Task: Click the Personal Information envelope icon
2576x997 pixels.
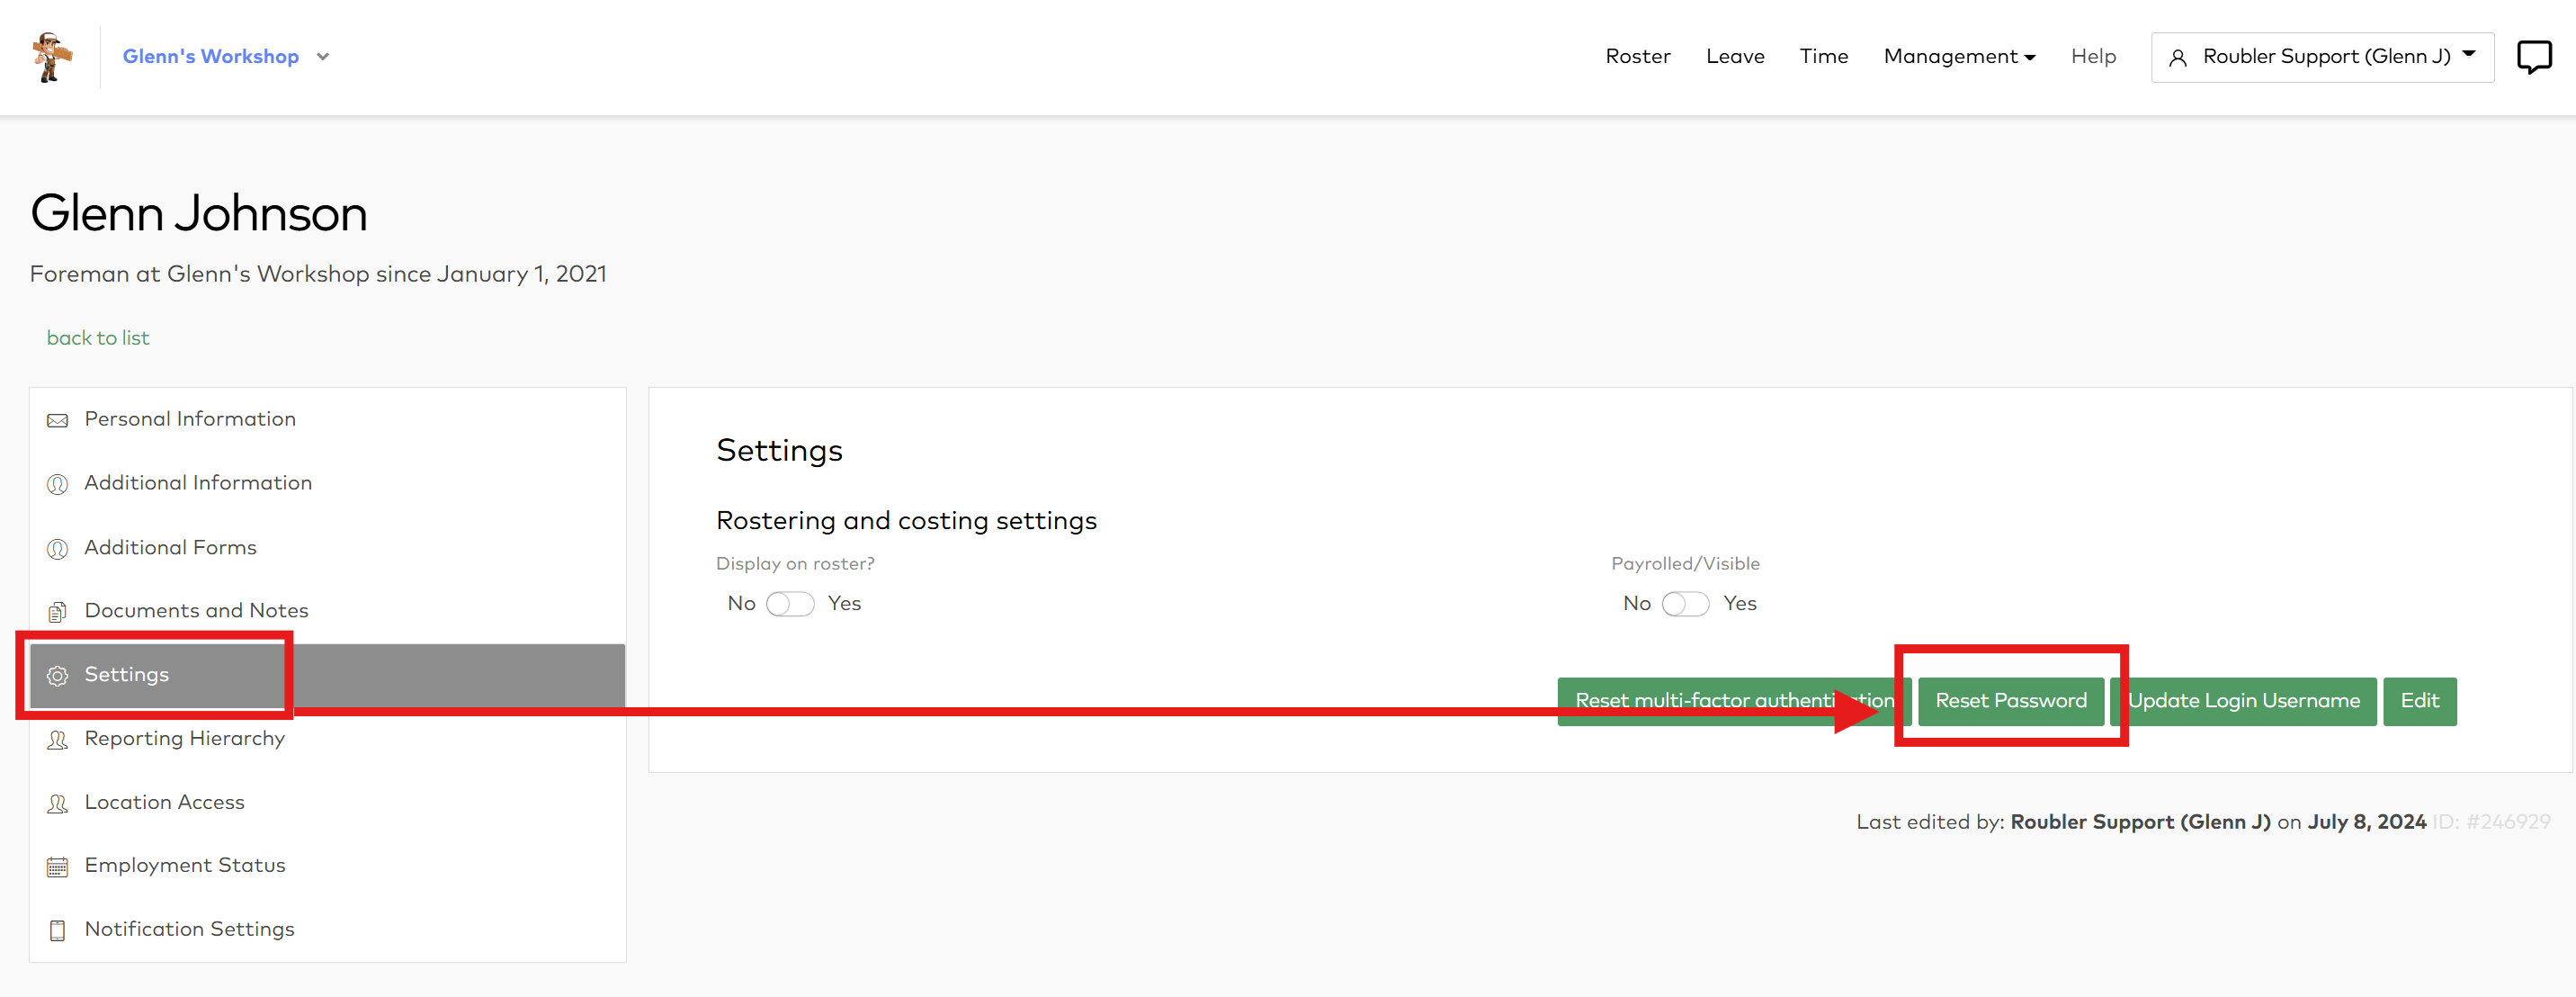Action: click(x=57, y=420)
